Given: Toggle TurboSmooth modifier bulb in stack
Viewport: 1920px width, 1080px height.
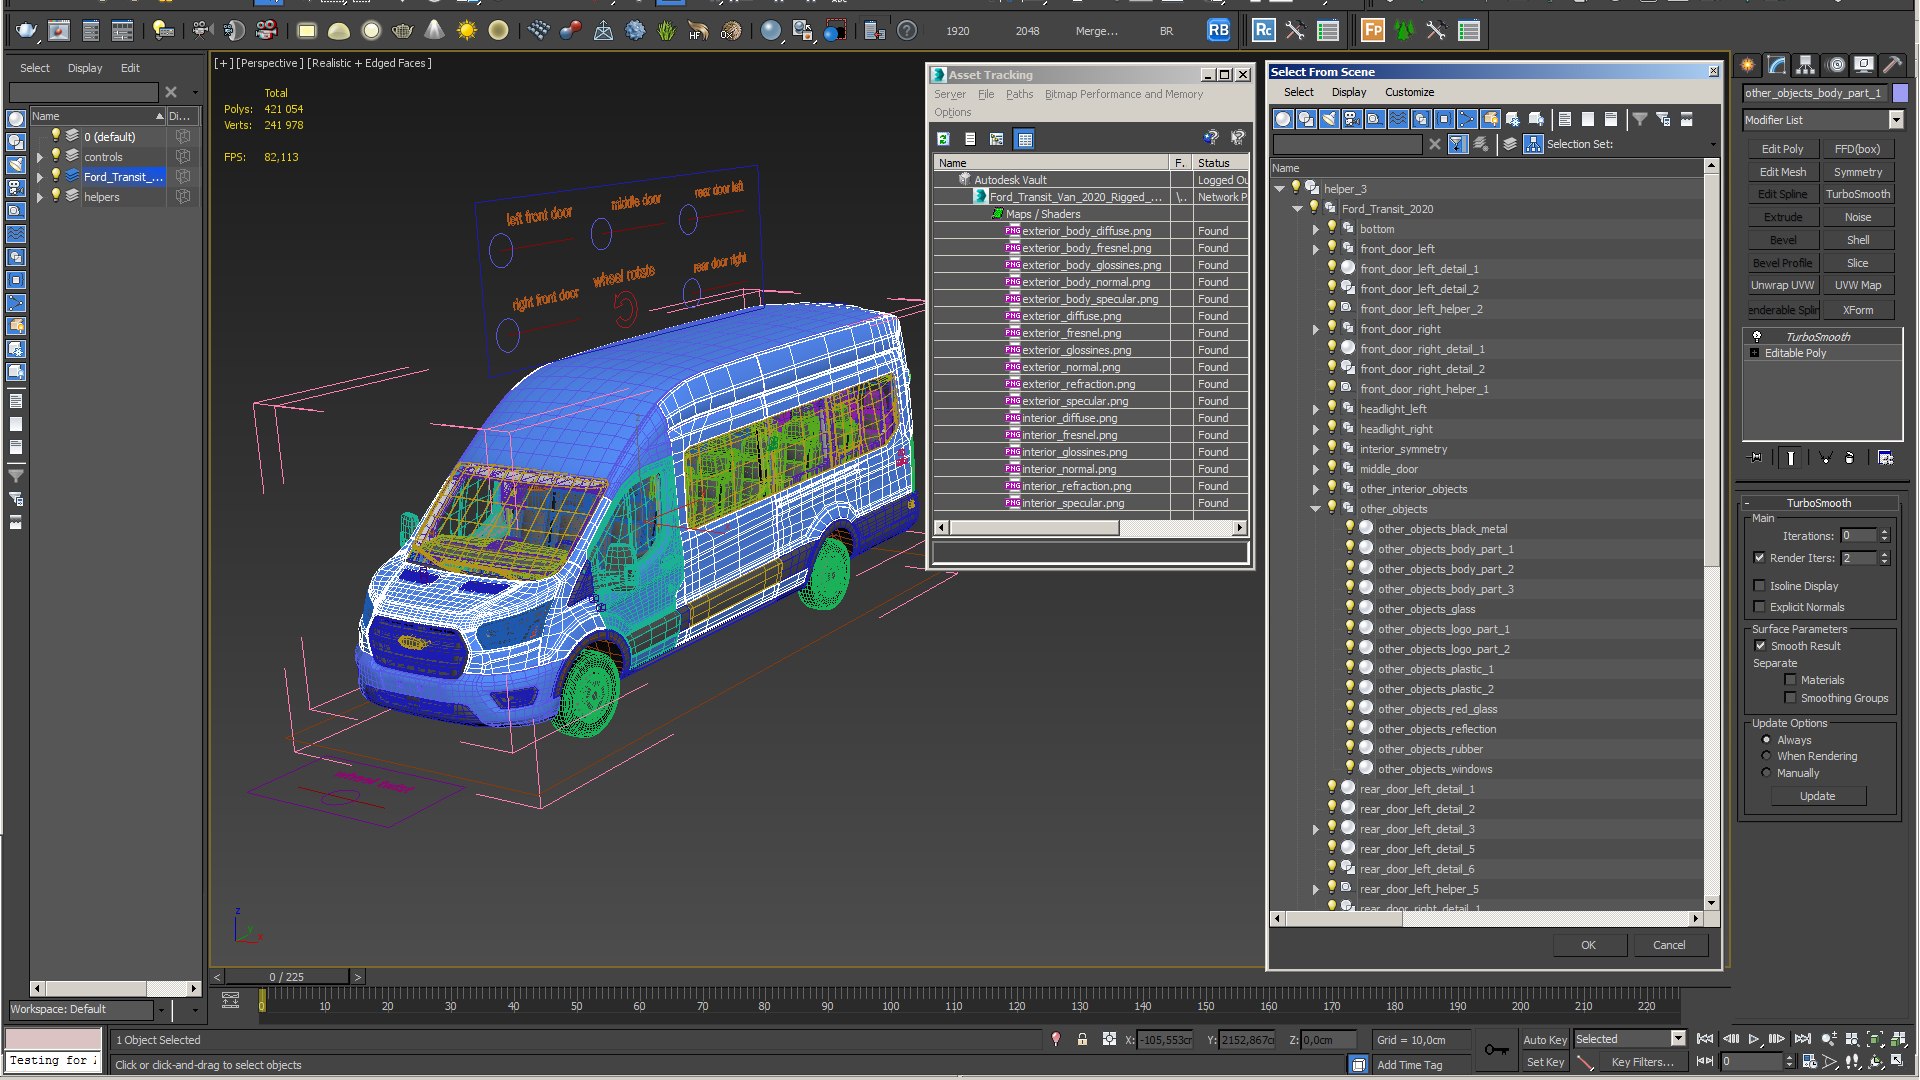Looking at the screenshot, I should [x=1756, y=337].
